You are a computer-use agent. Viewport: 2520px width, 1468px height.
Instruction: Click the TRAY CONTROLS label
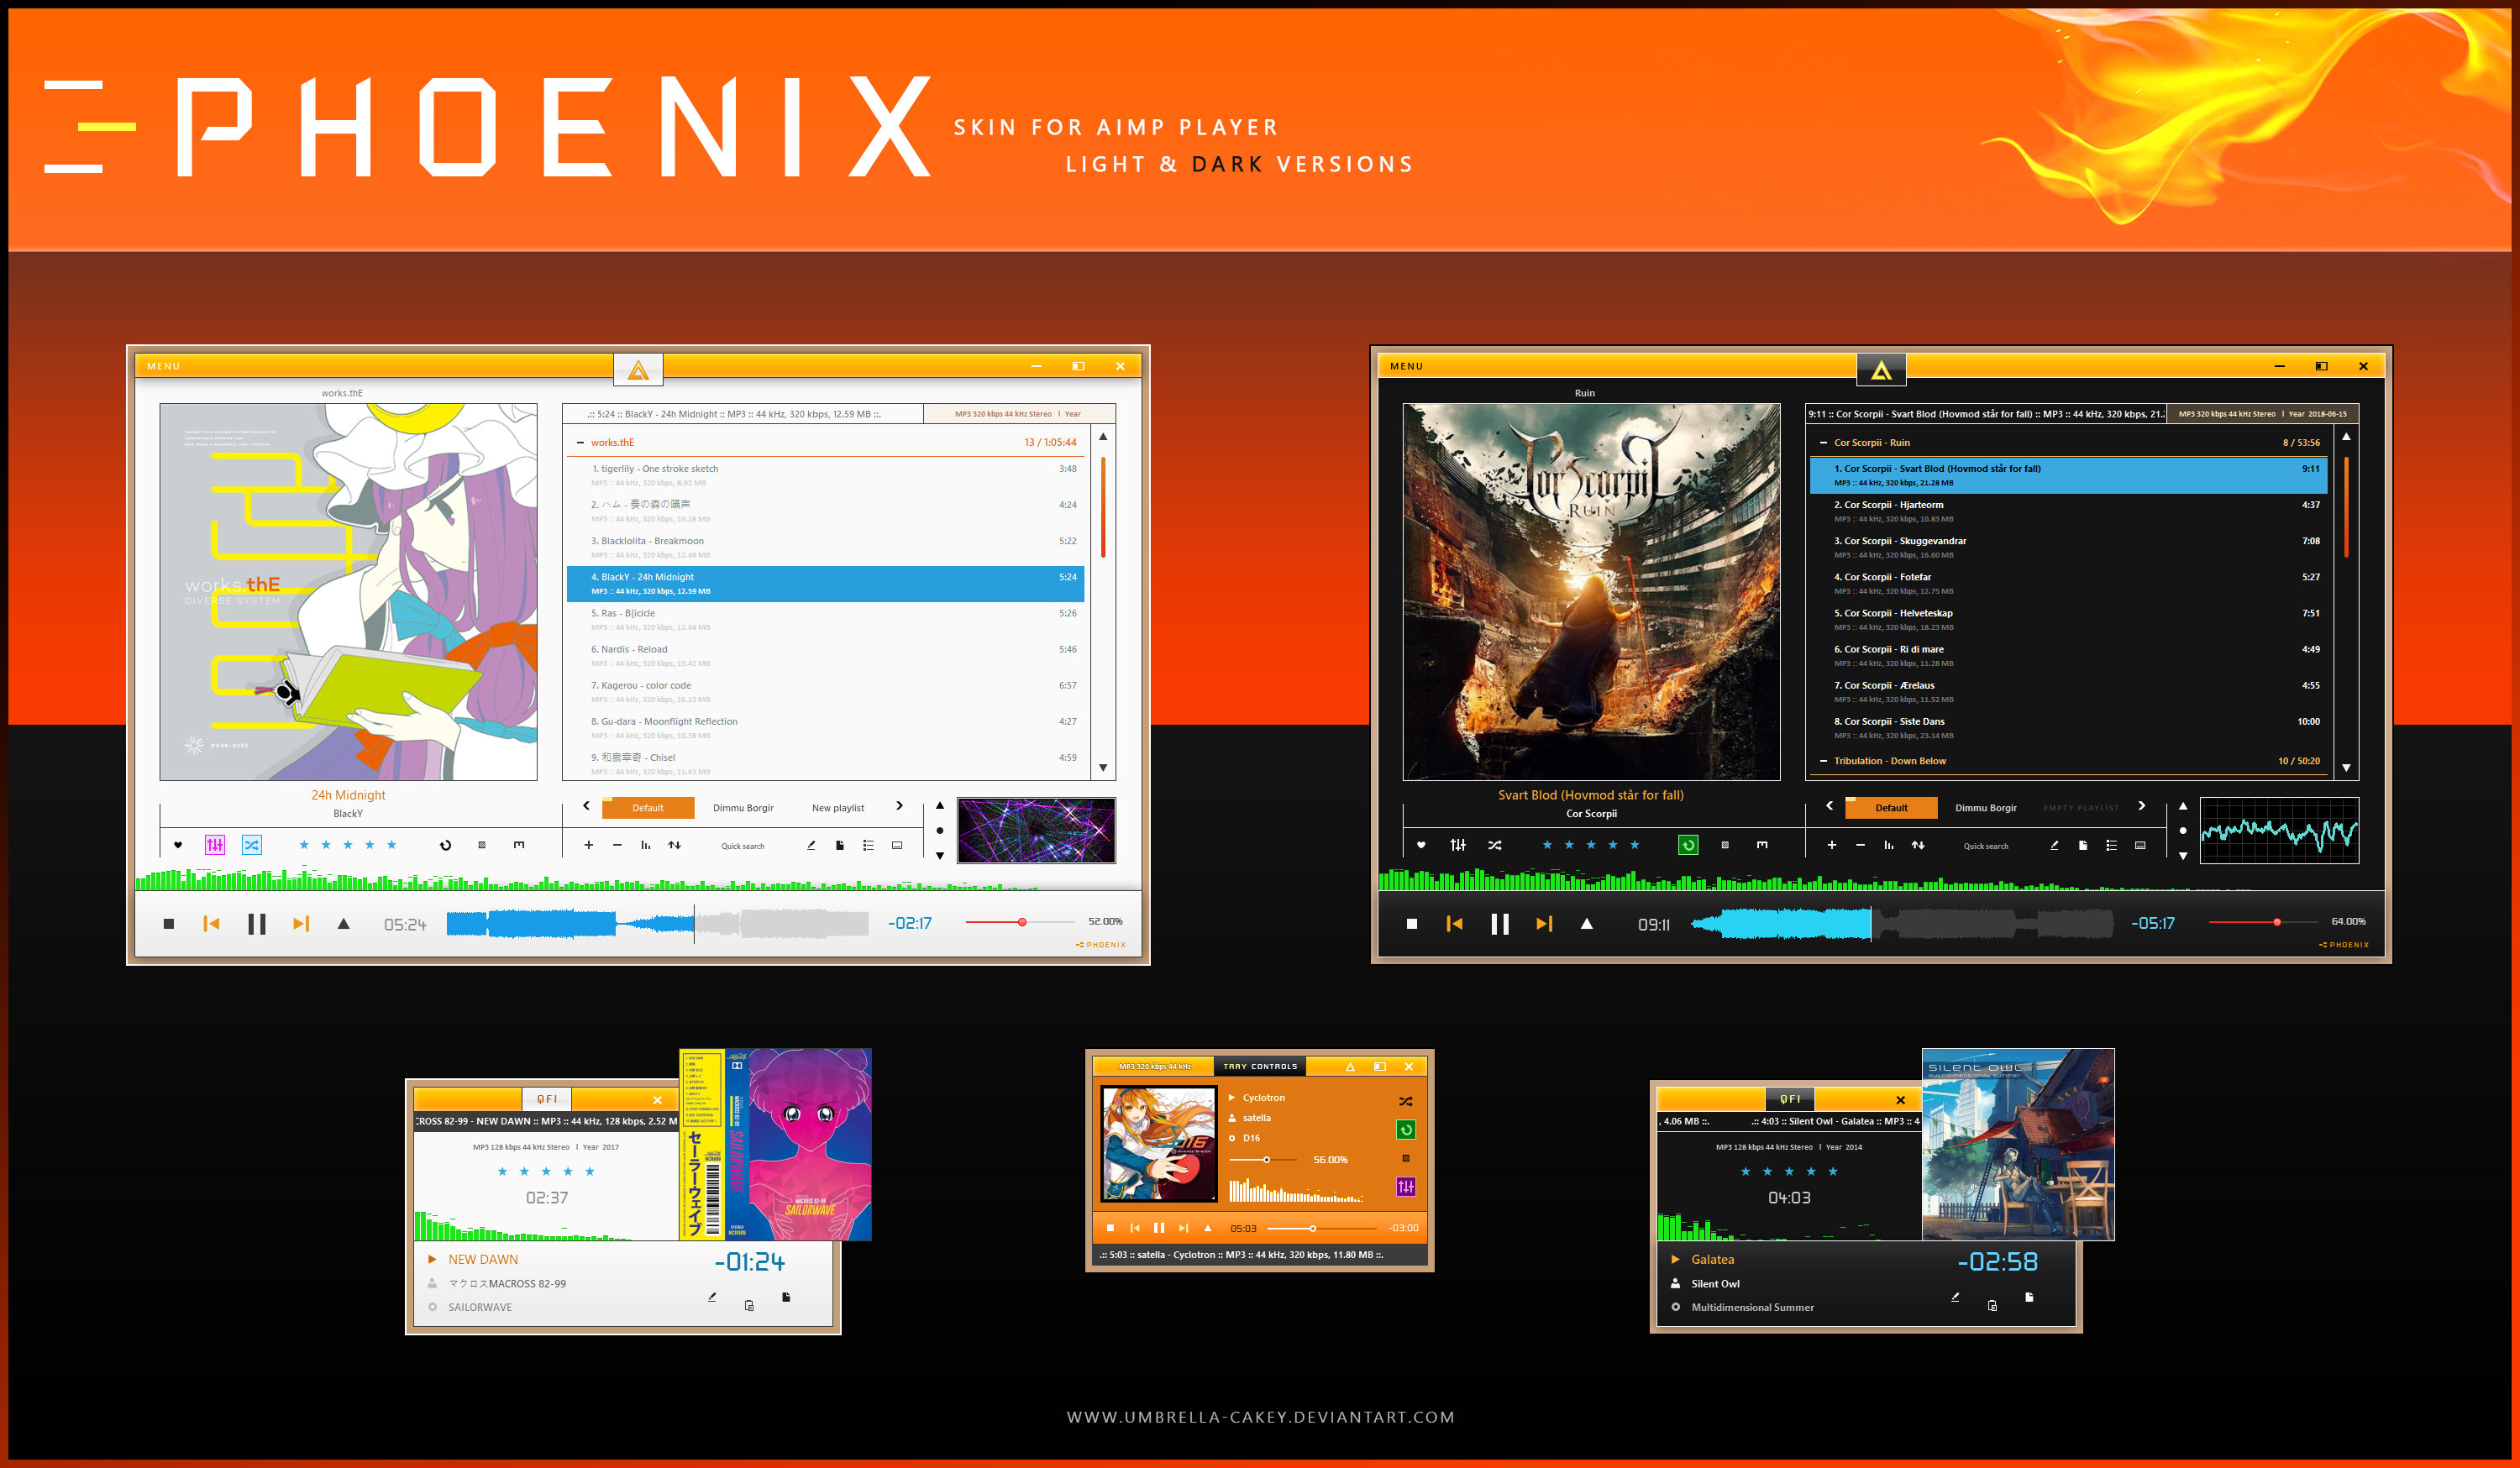[1260, 1067]
